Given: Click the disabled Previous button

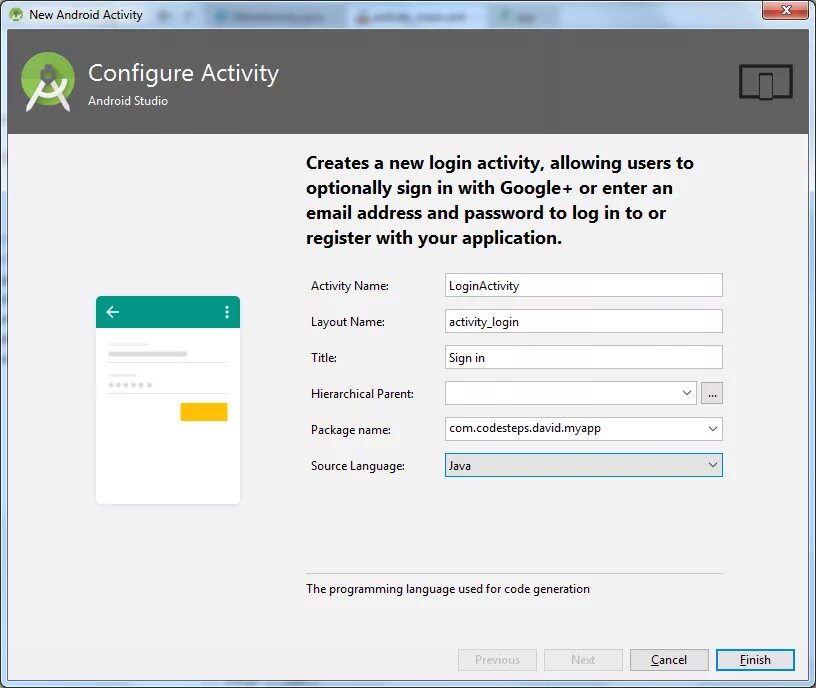Looking at the screenshot, I should [498, 660].
